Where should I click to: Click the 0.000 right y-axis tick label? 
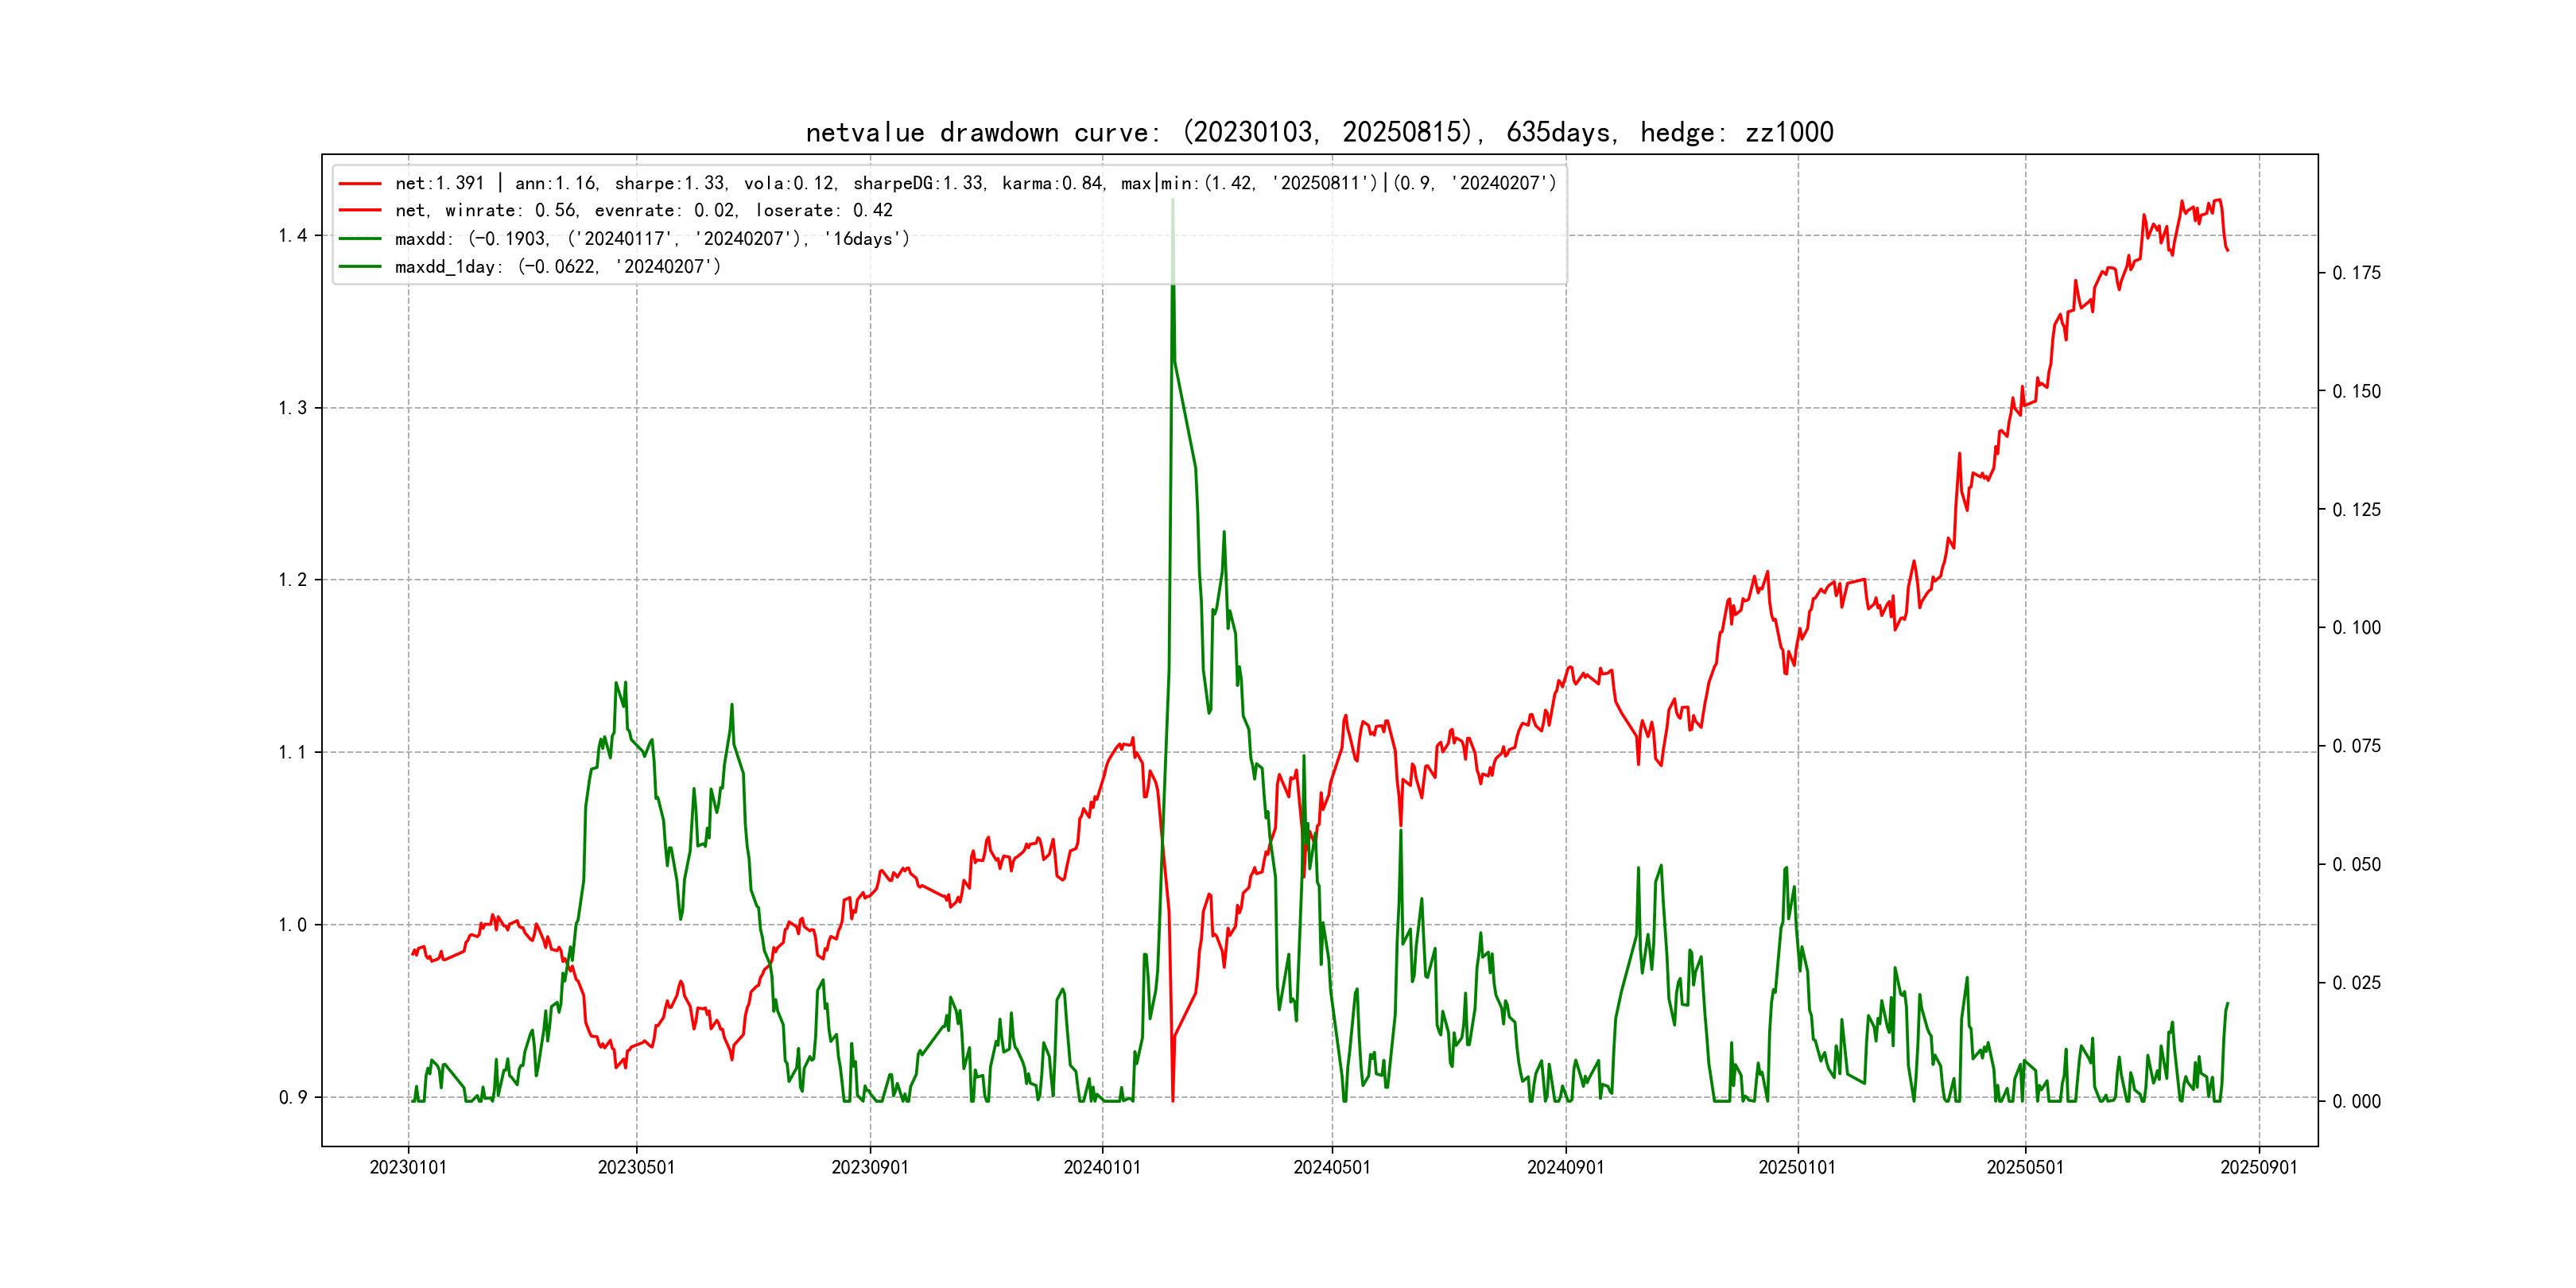point(2356,1101)
